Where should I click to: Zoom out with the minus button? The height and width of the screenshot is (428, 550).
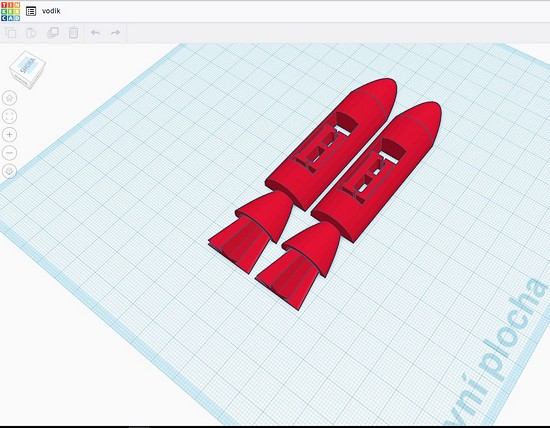click(9, 153)
